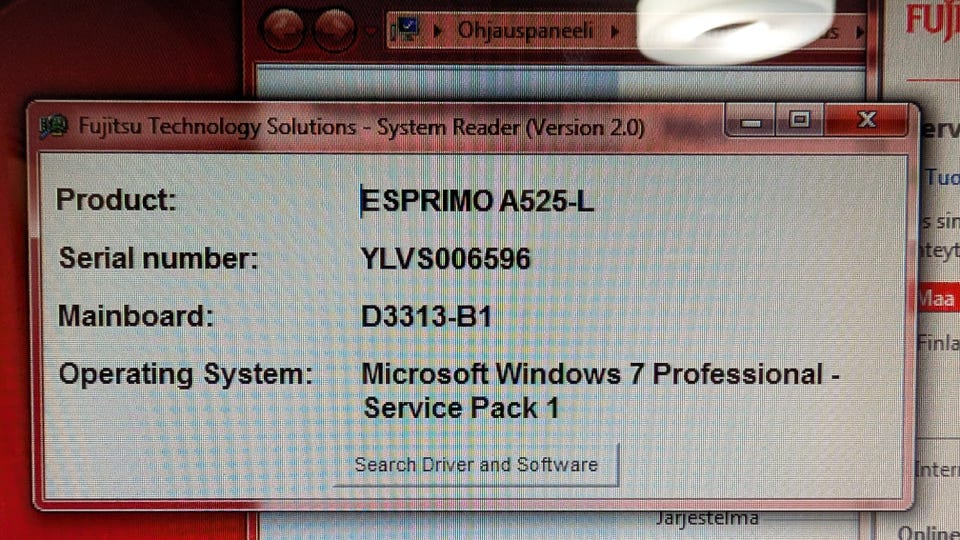Click the Operating System: label

(186, 374)
